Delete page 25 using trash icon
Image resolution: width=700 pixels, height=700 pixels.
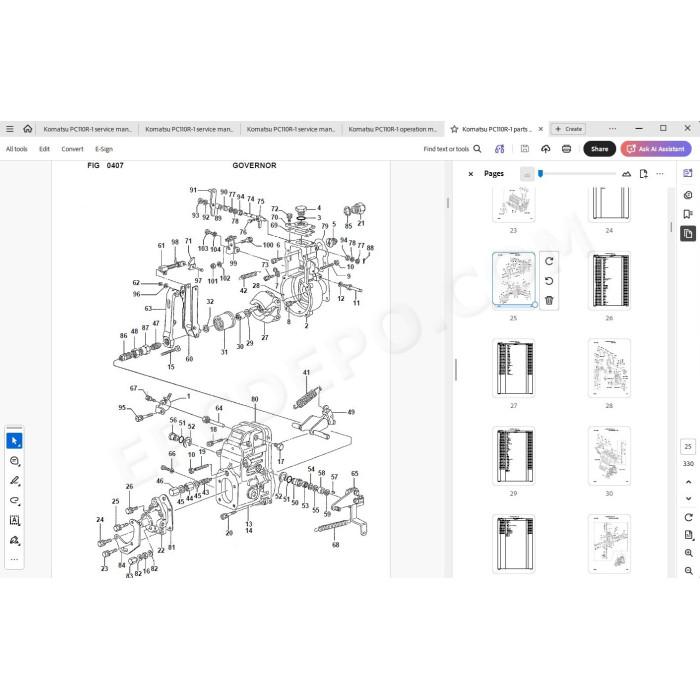(549, 300)
